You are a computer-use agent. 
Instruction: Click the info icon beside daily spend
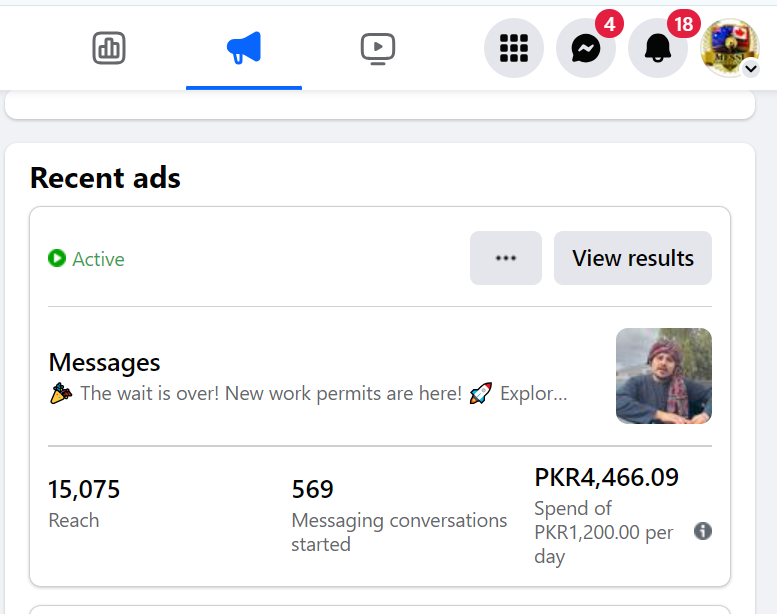[x=703, y=531]
